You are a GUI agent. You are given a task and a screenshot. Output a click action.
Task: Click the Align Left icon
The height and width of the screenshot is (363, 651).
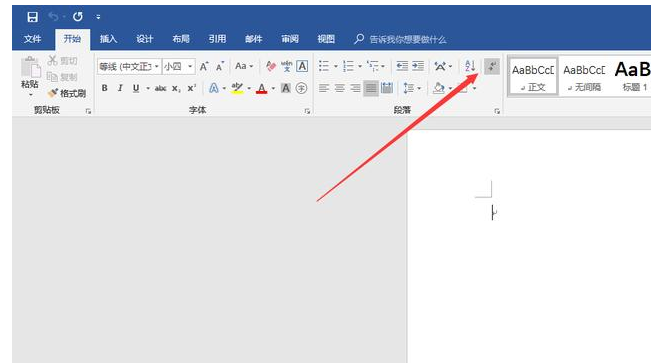pos(324,88)
